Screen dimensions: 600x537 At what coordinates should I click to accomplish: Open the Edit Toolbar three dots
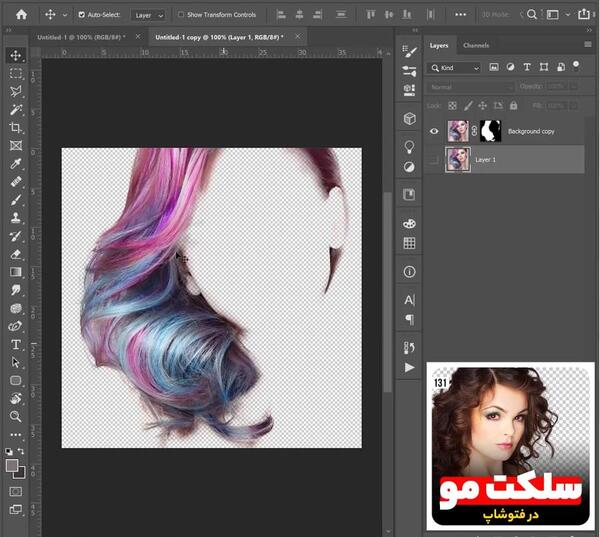point(16,435)
